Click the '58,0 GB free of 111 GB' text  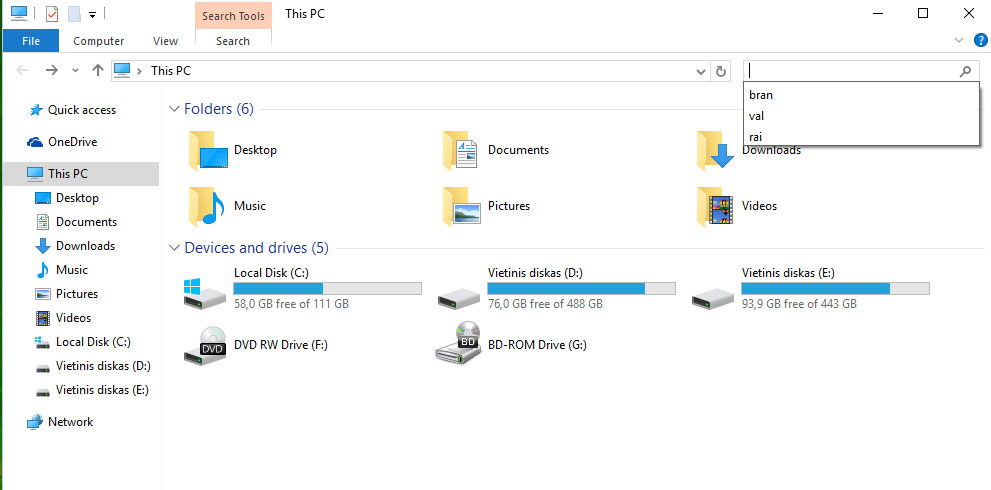click(x=291, y=304)
